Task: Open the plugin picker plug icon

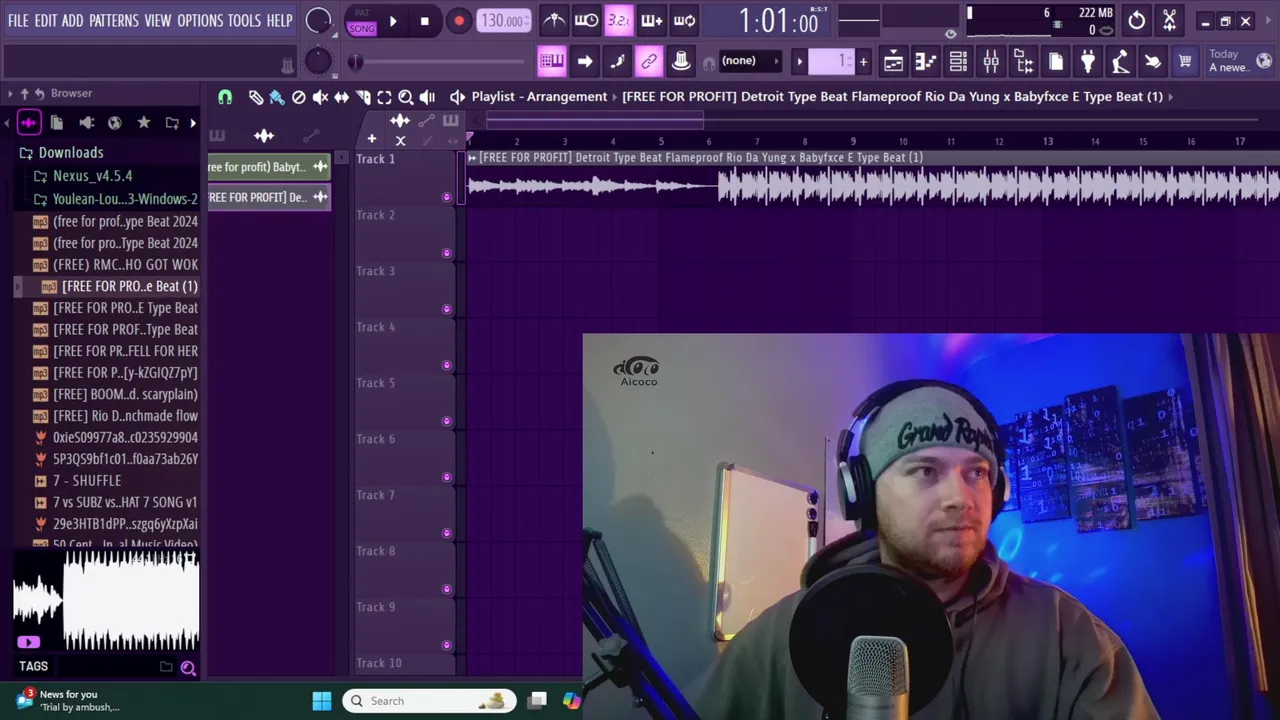Action: pyautogui.click(x=1088, y=62)
